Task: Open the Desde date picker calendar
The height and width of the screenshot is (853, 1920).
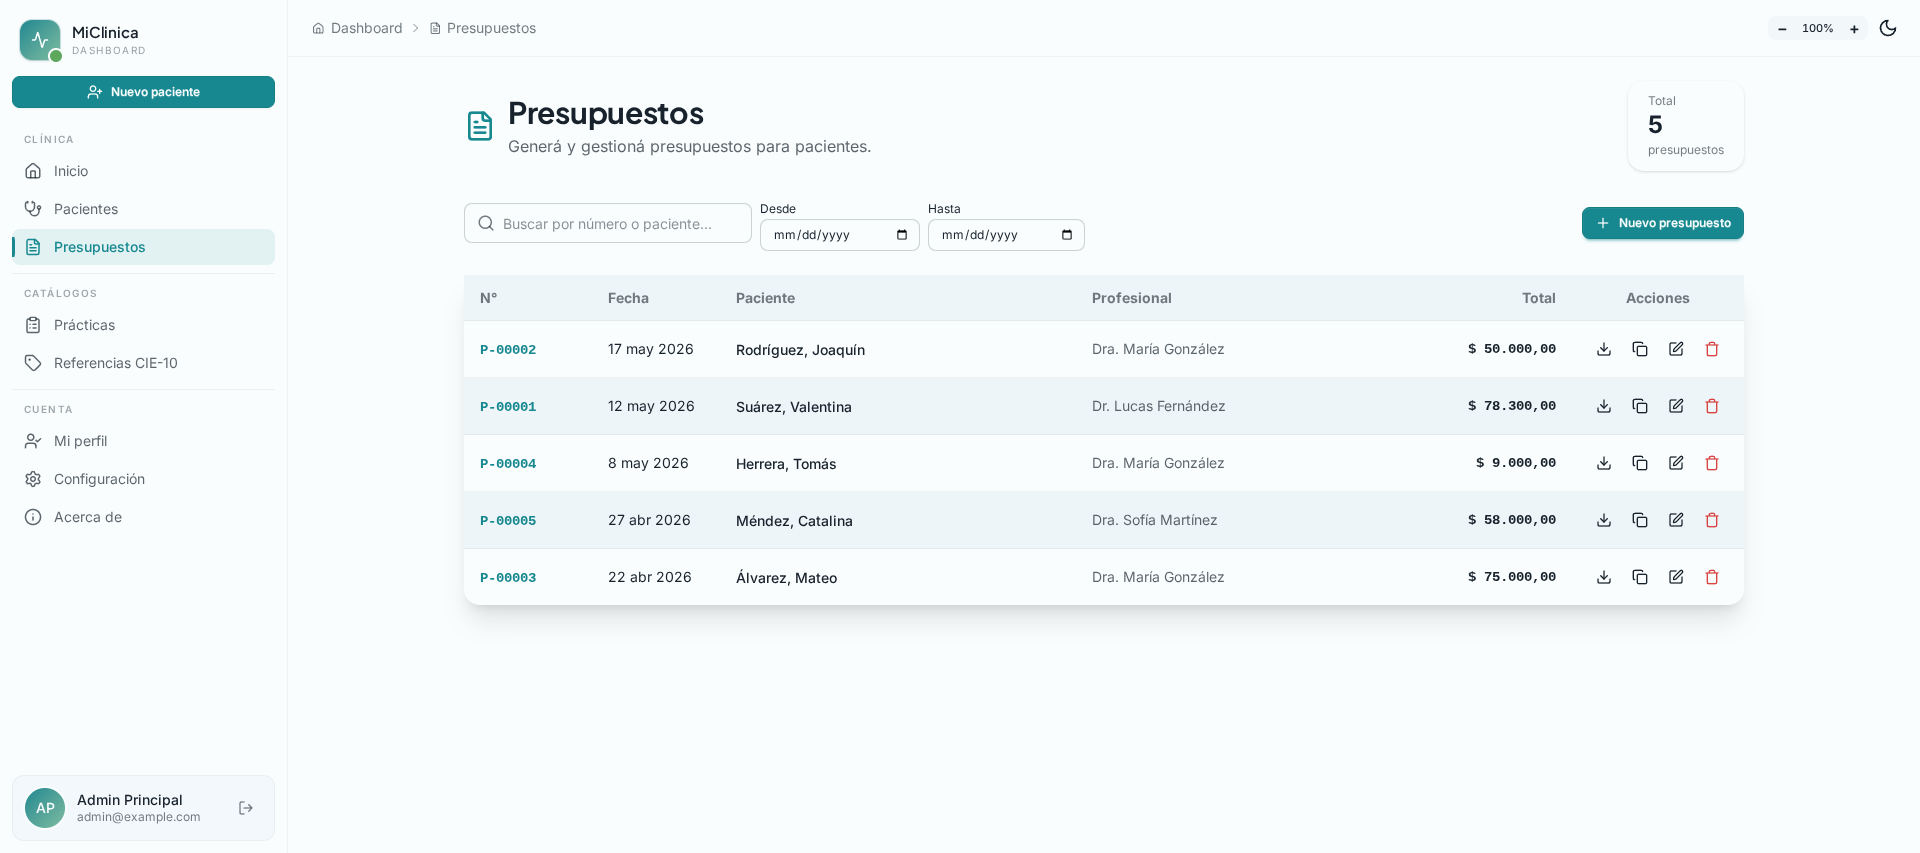Action: click(902, 235)
